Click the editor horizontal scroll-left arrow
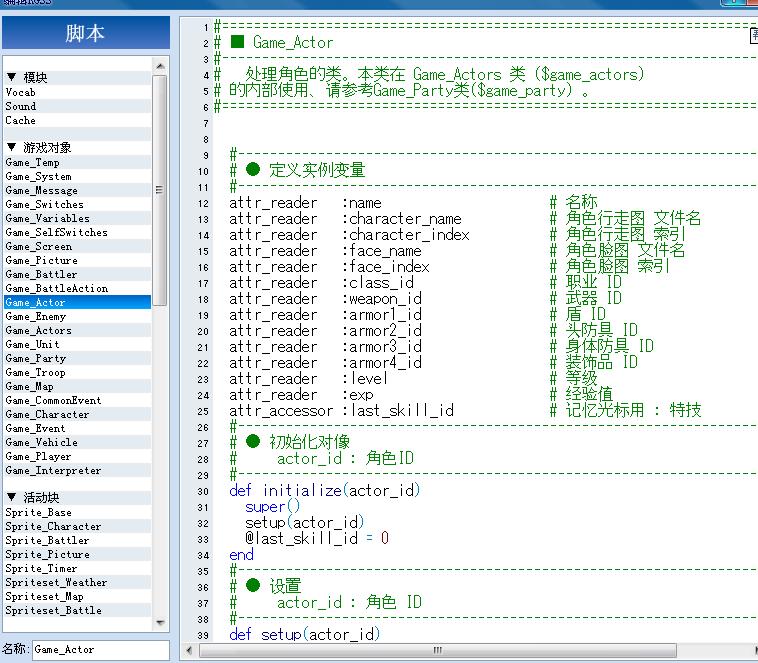This screenshot has height=663, width=758. click(x=189, y=650)
